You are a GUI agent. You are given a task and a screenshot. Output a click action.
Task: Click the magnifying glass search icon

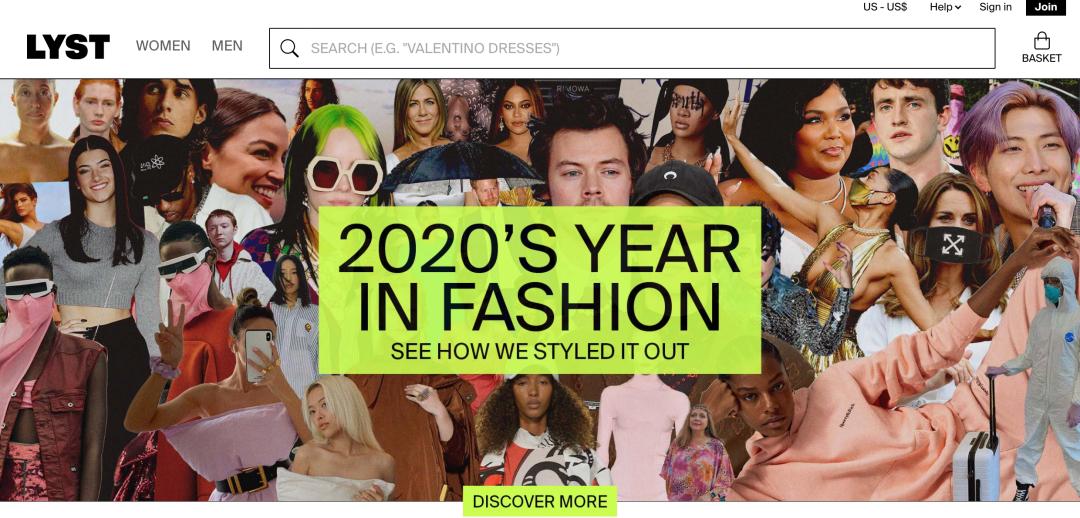pos(289,48)
